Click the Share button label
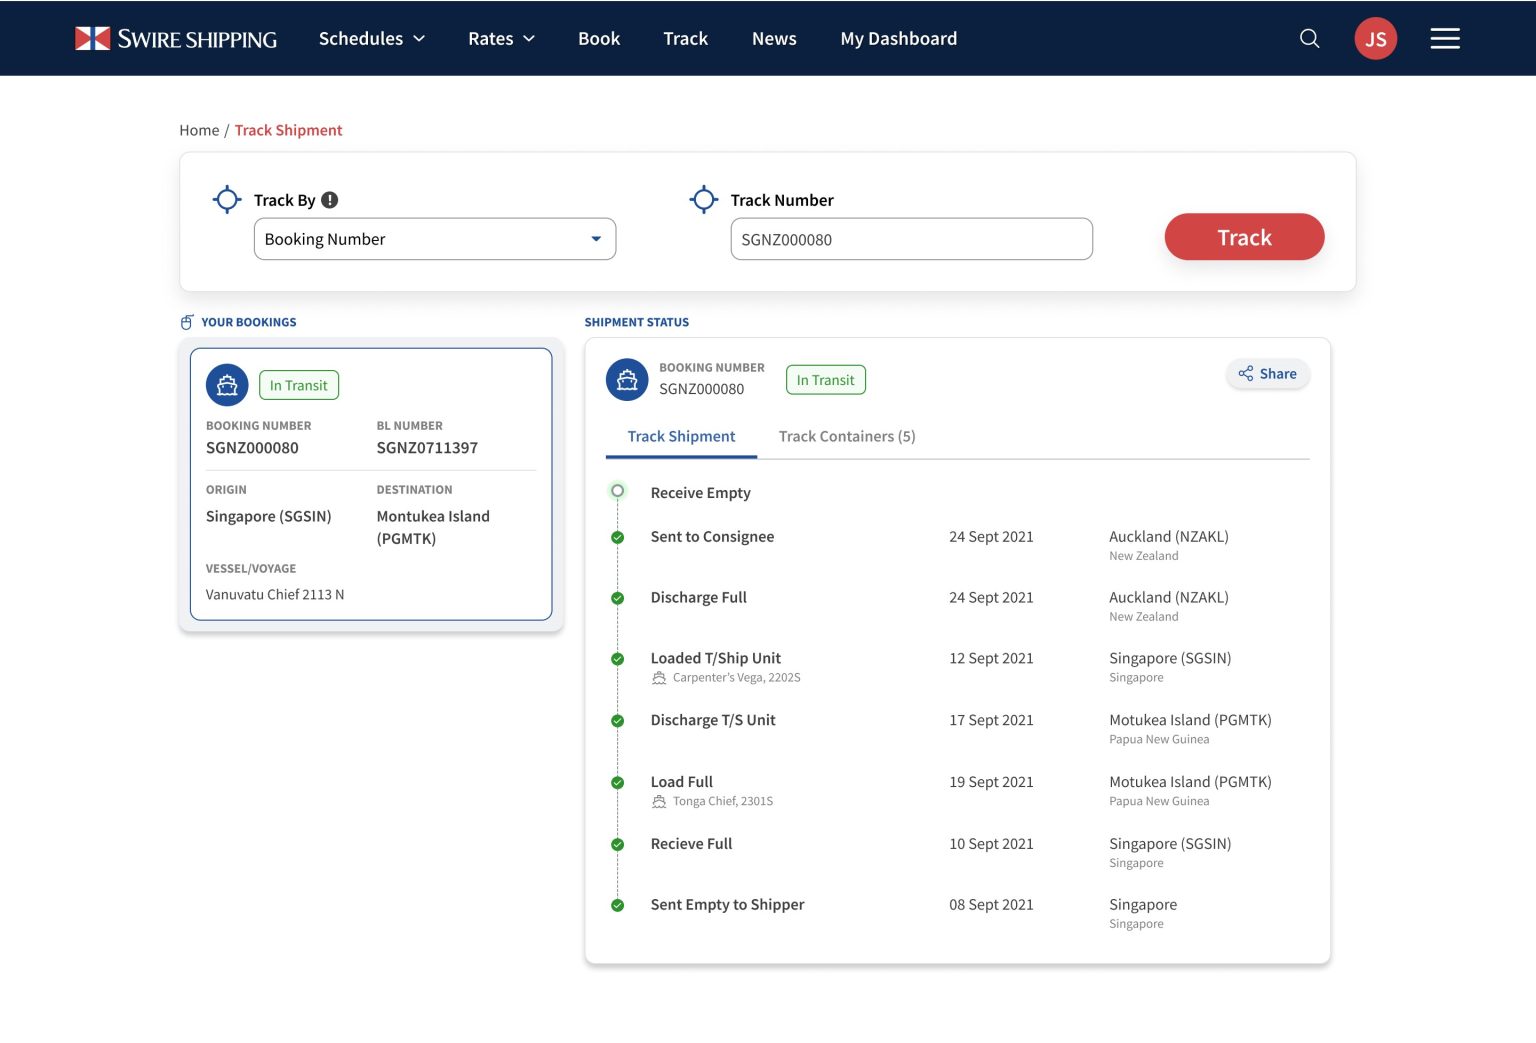Image resolution: width=1536 pixels, height=1043 pixels. 1278,374
